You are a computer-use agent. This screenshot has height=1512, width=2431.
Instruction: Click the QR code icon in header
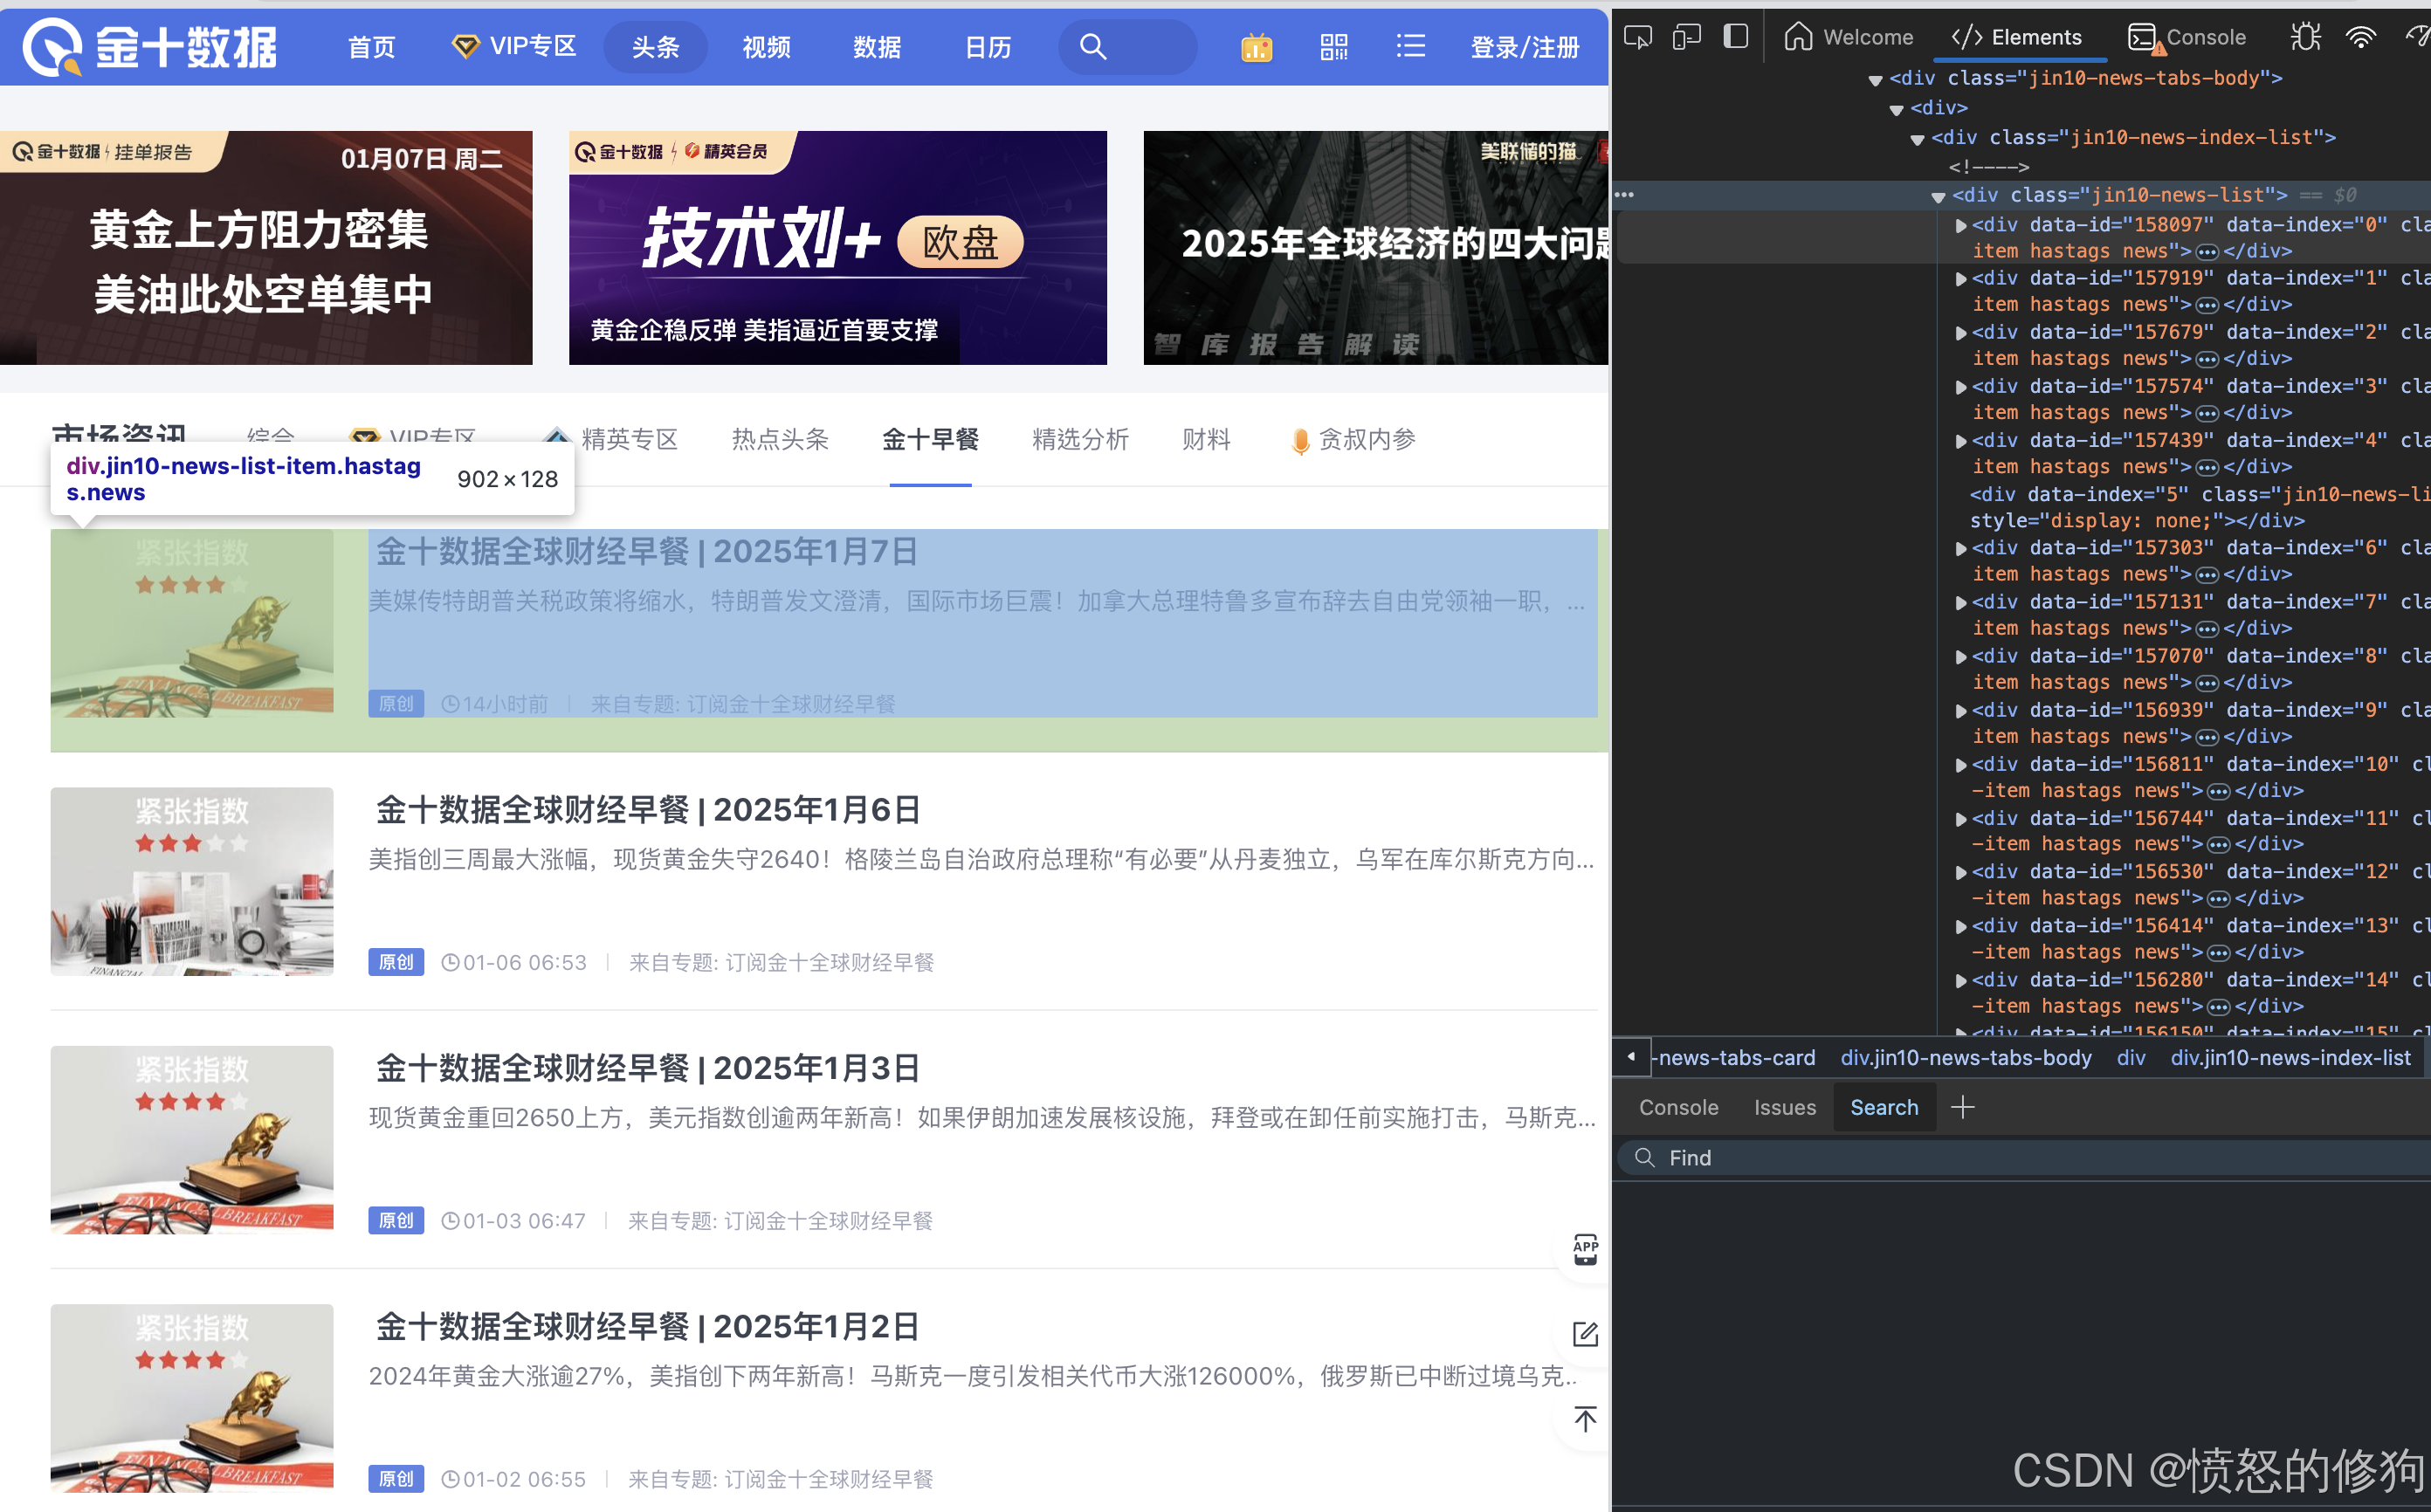click(1333, 47)
